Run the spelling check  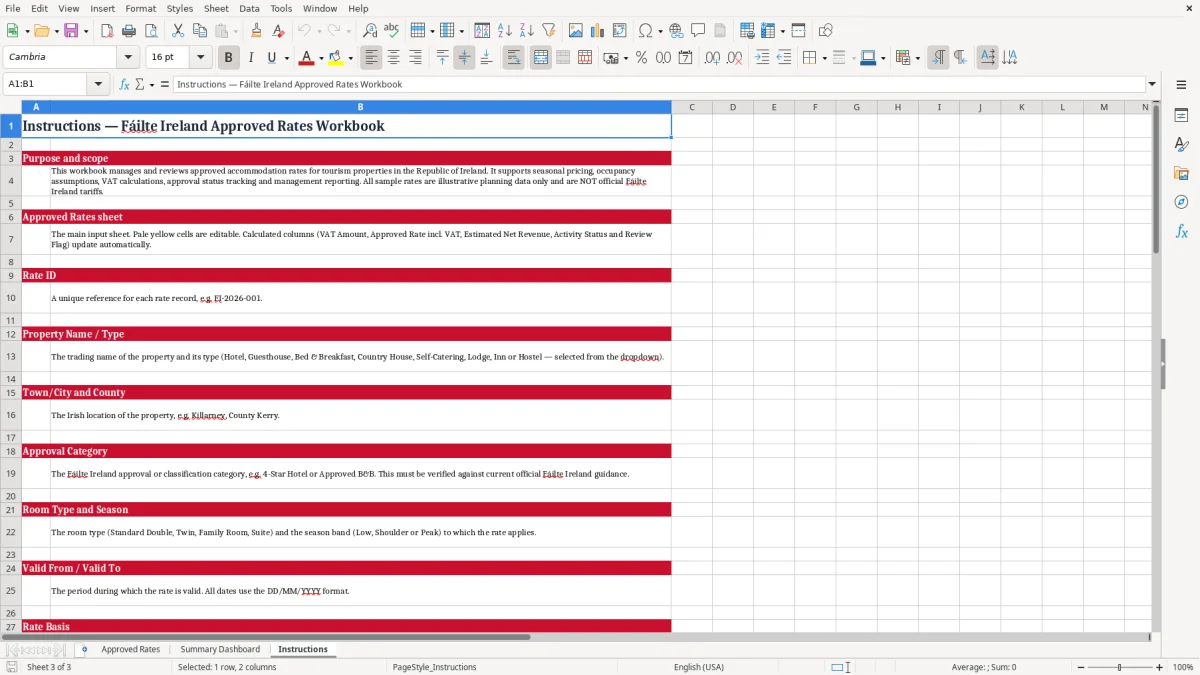pyautogui.click(x=392, y=31)
